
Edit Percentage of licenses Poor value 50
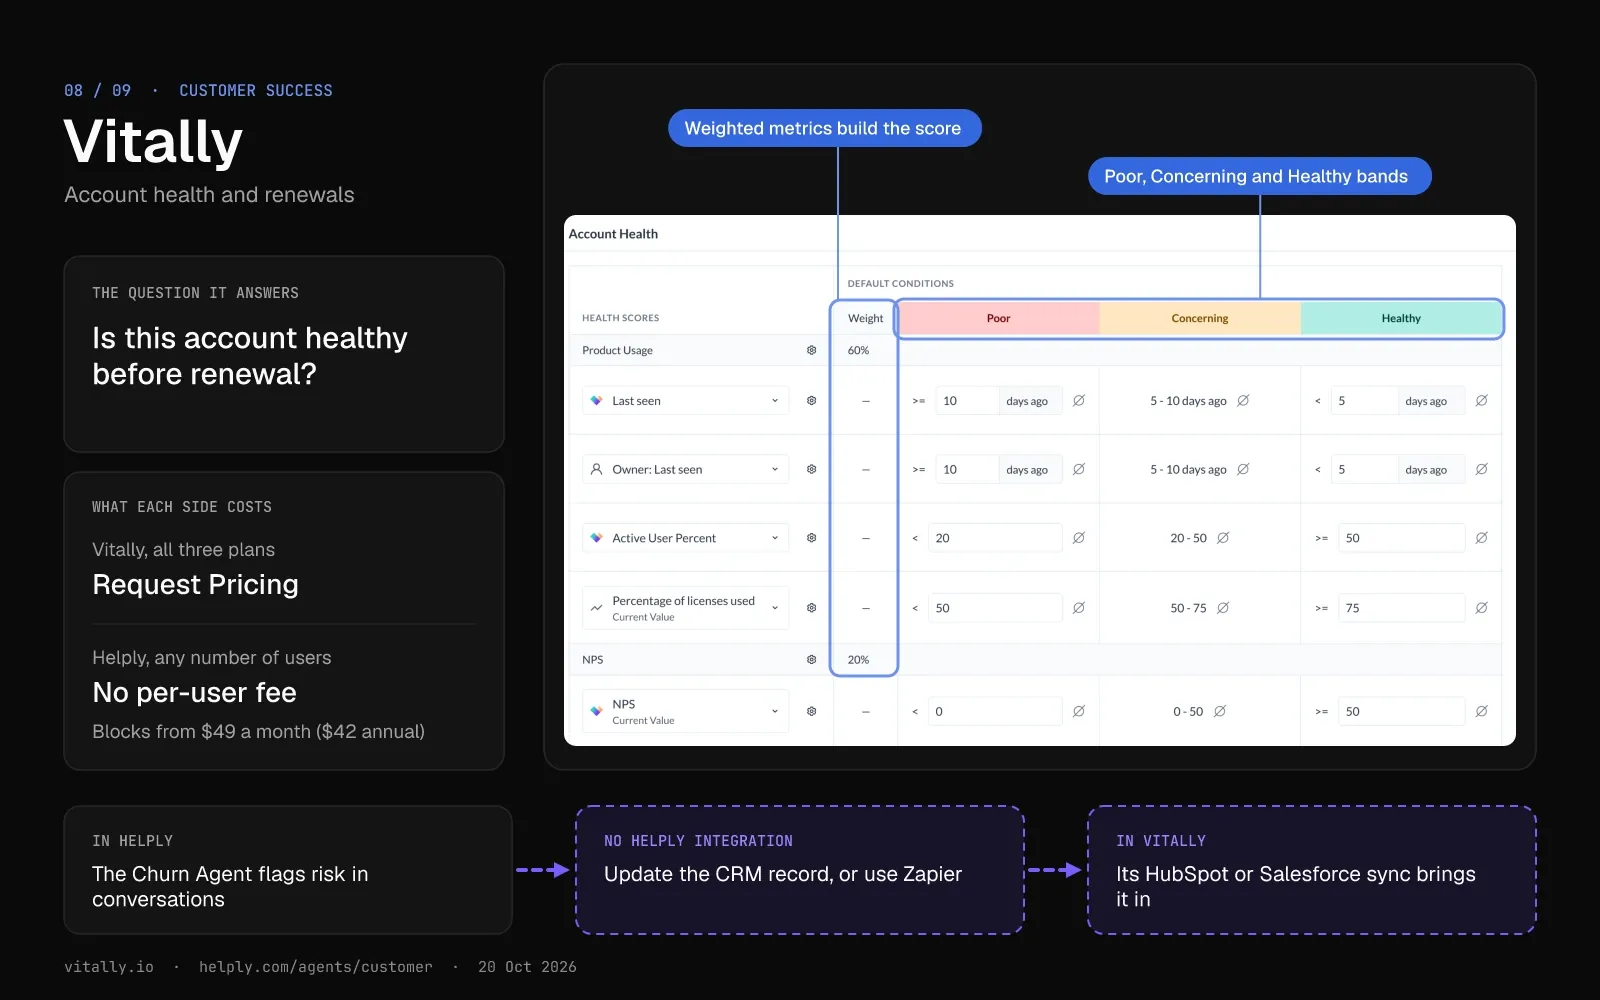pyautogui.click(x=995, y=608)
